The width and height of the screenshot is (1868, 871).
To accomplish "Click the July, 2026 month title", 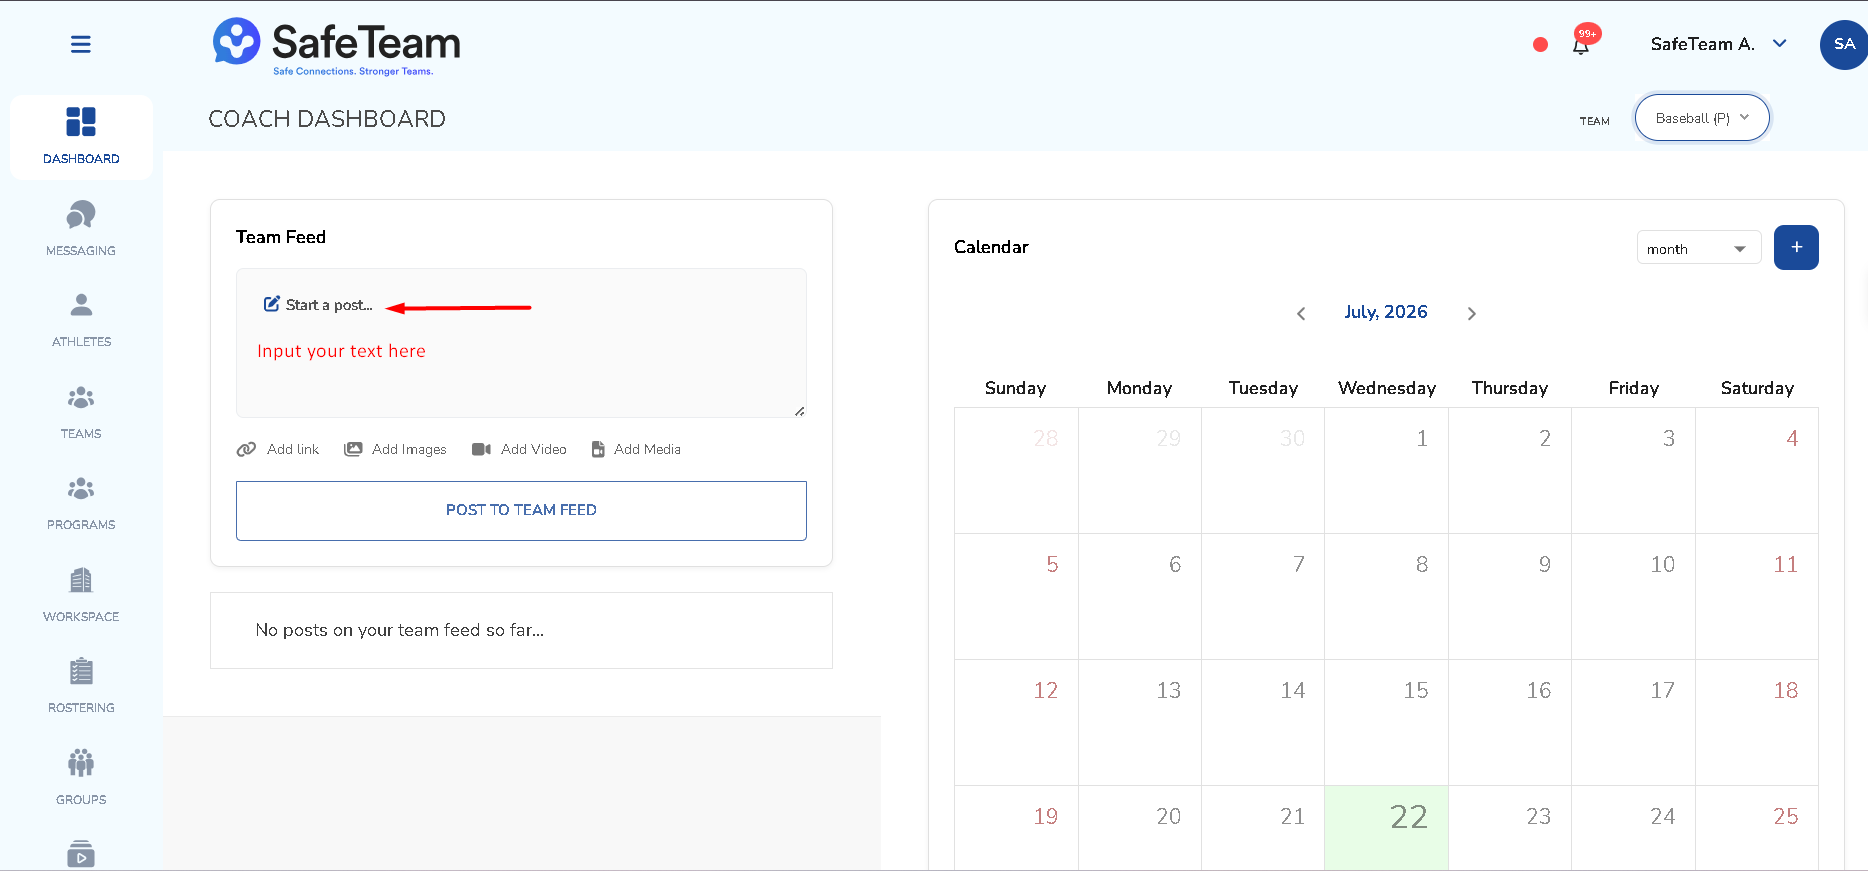I will click(x=1385, y=312).
